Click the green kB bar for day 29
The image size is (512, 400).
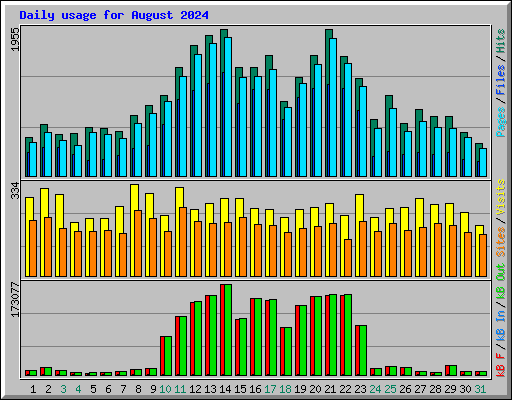[x=453, y=371]
